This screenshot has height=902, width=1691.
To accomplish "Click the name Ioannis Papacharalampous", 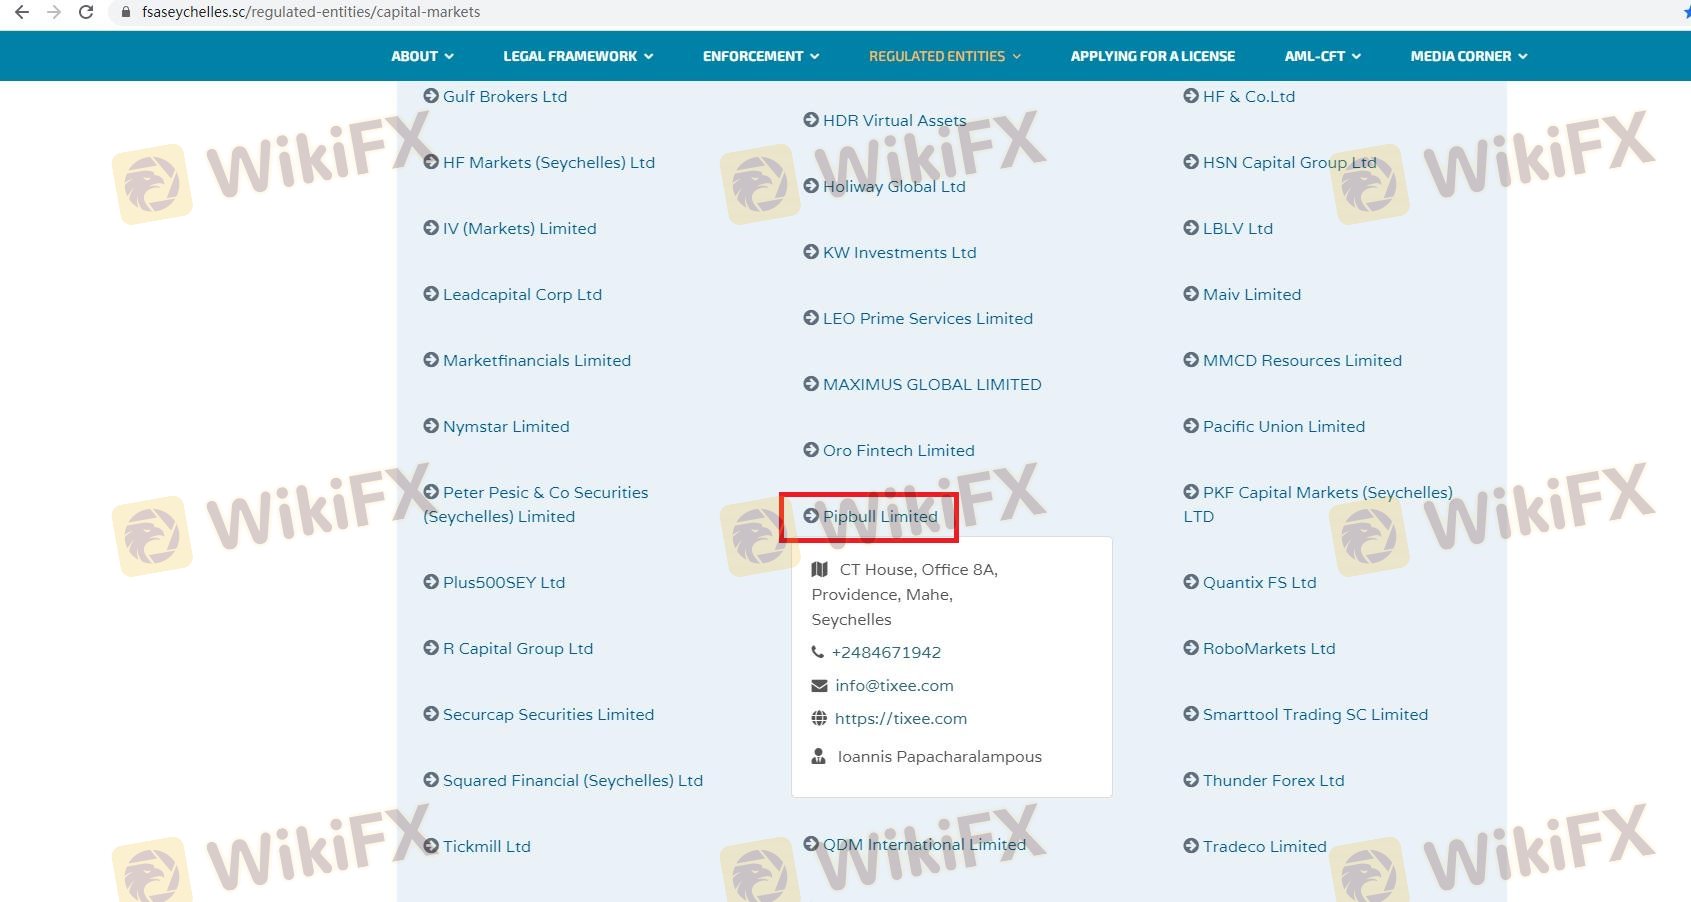I will [939, 756].
